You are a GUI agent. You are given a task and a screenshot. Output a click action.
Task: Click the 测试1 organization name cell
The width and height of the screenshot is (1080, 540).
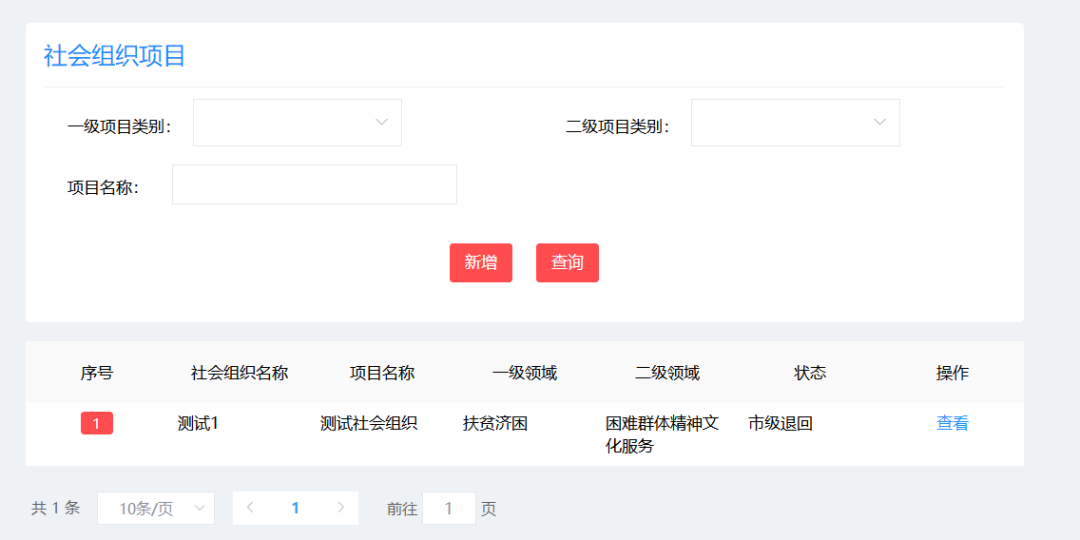click(x=198, y=424)
